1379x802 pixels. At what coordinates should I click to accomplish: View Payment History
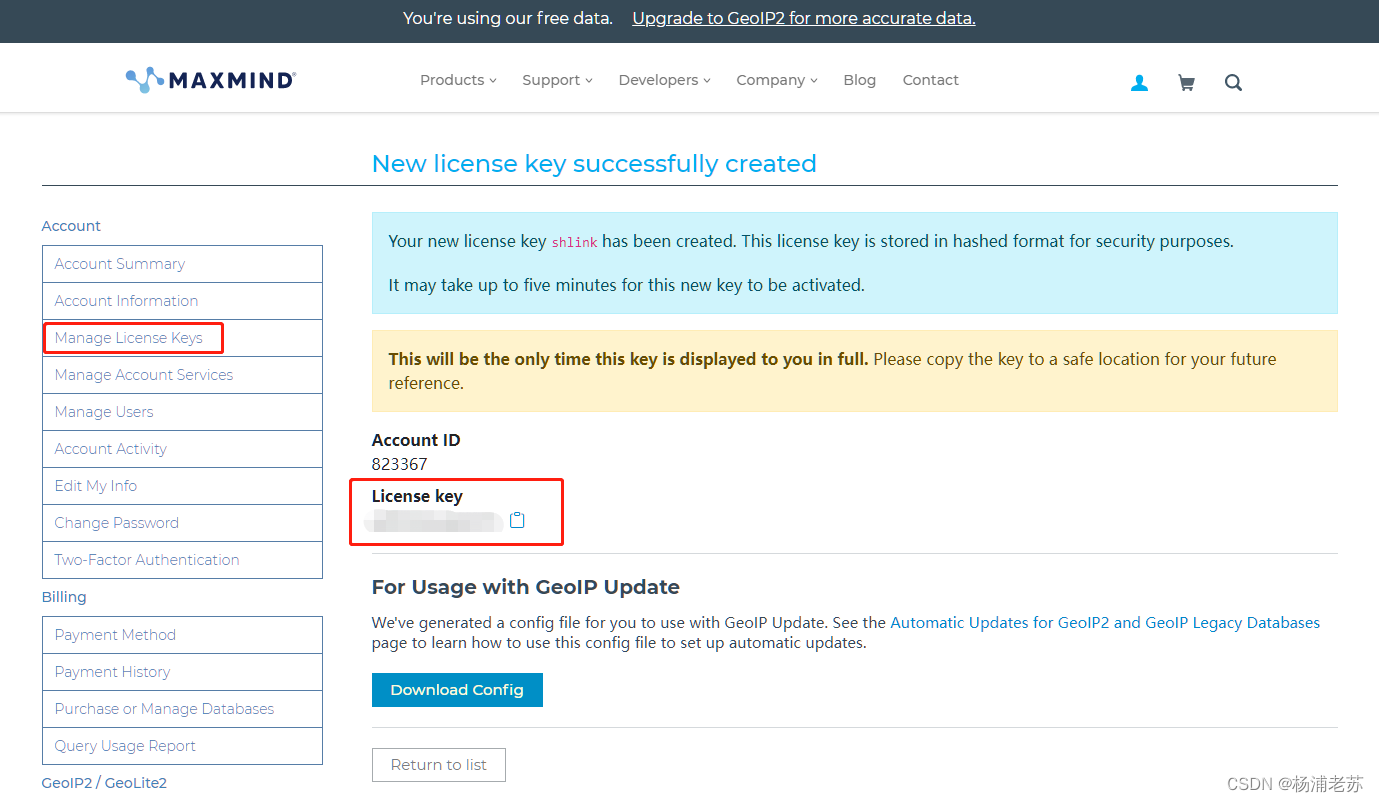(x=182, y=672)
